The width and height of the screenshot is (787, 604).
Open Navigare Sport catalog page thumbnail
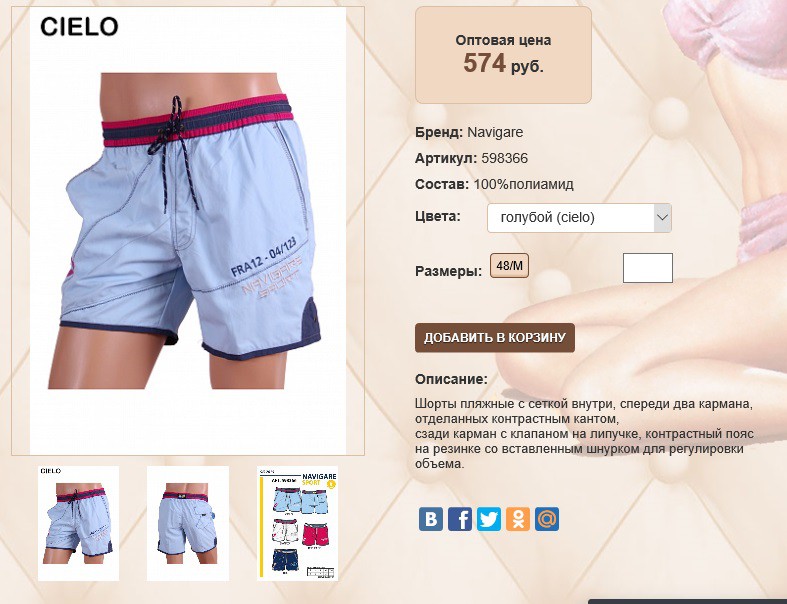click(298, 523)
